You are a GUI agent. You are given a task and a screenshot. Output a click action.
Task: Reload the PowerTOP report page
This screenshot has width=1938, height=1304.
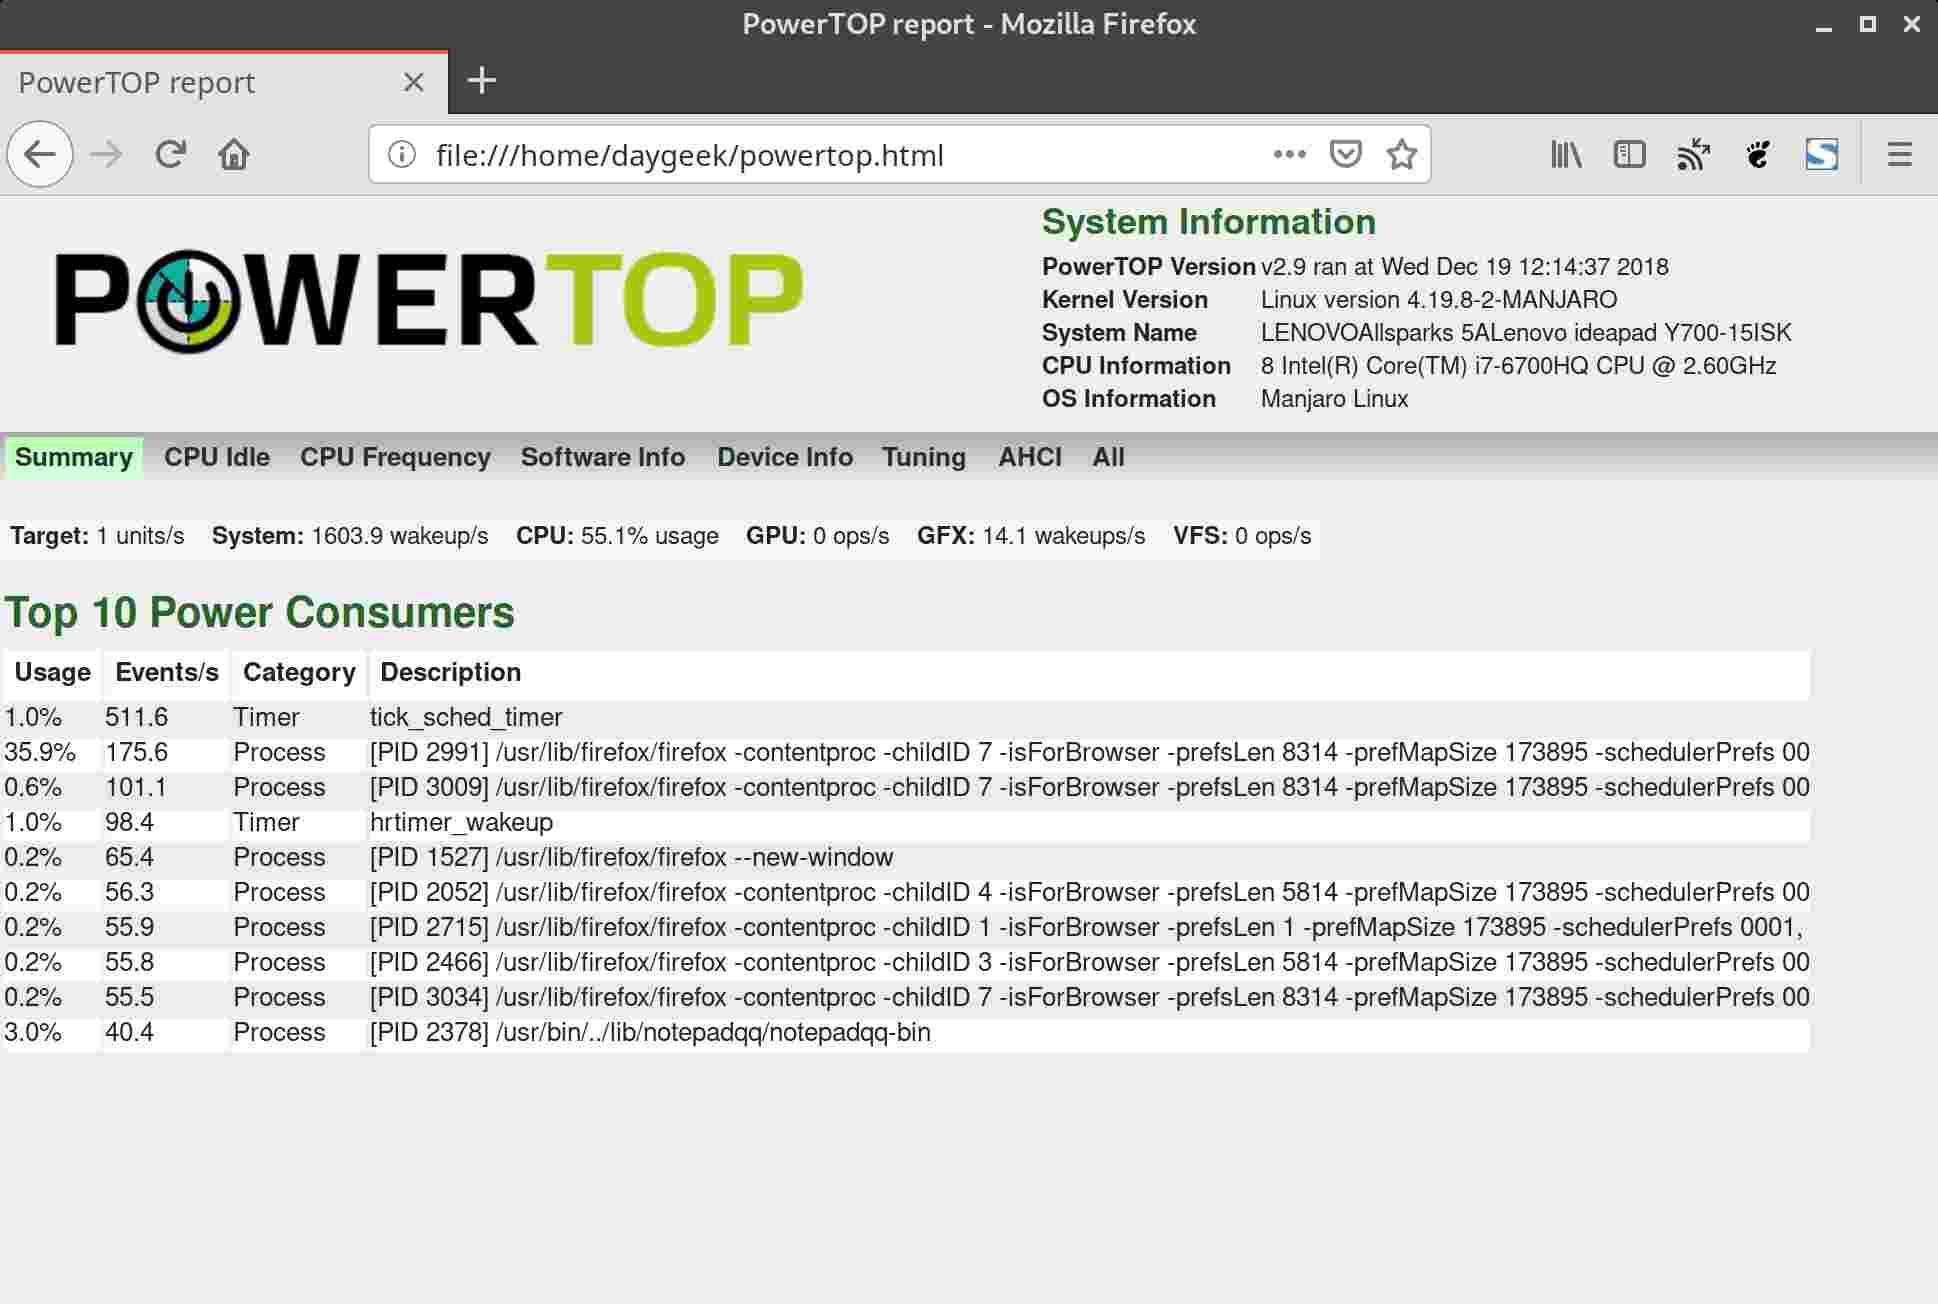click(170, 154)
